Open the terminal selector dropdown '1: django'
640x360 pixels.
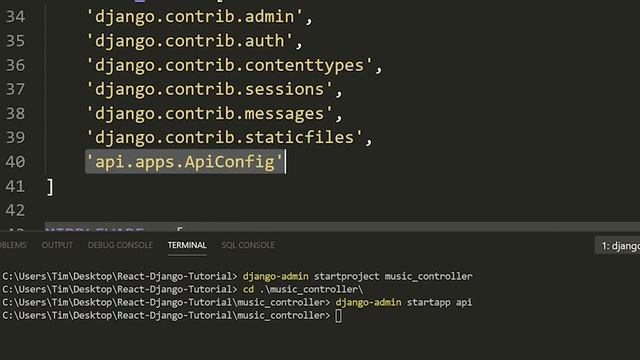618,246
